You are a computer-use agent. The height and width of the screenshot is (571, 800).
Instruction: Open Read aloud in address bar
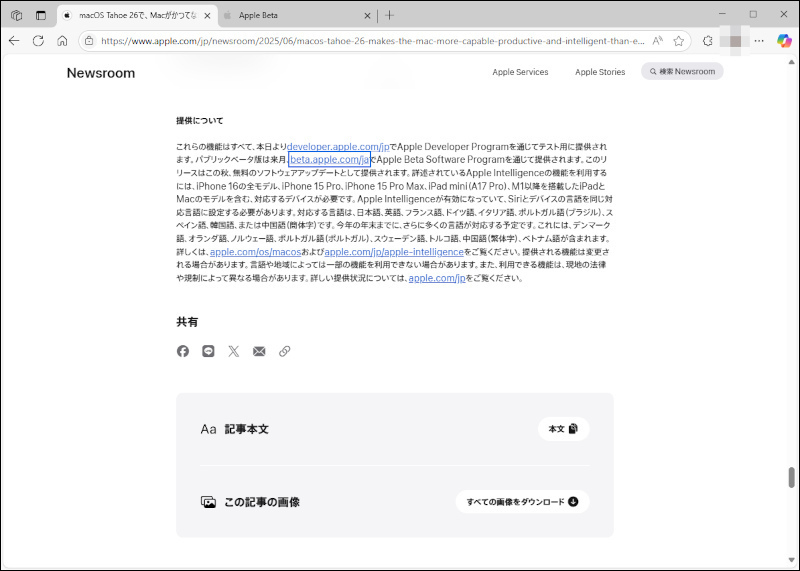[658, 41]
